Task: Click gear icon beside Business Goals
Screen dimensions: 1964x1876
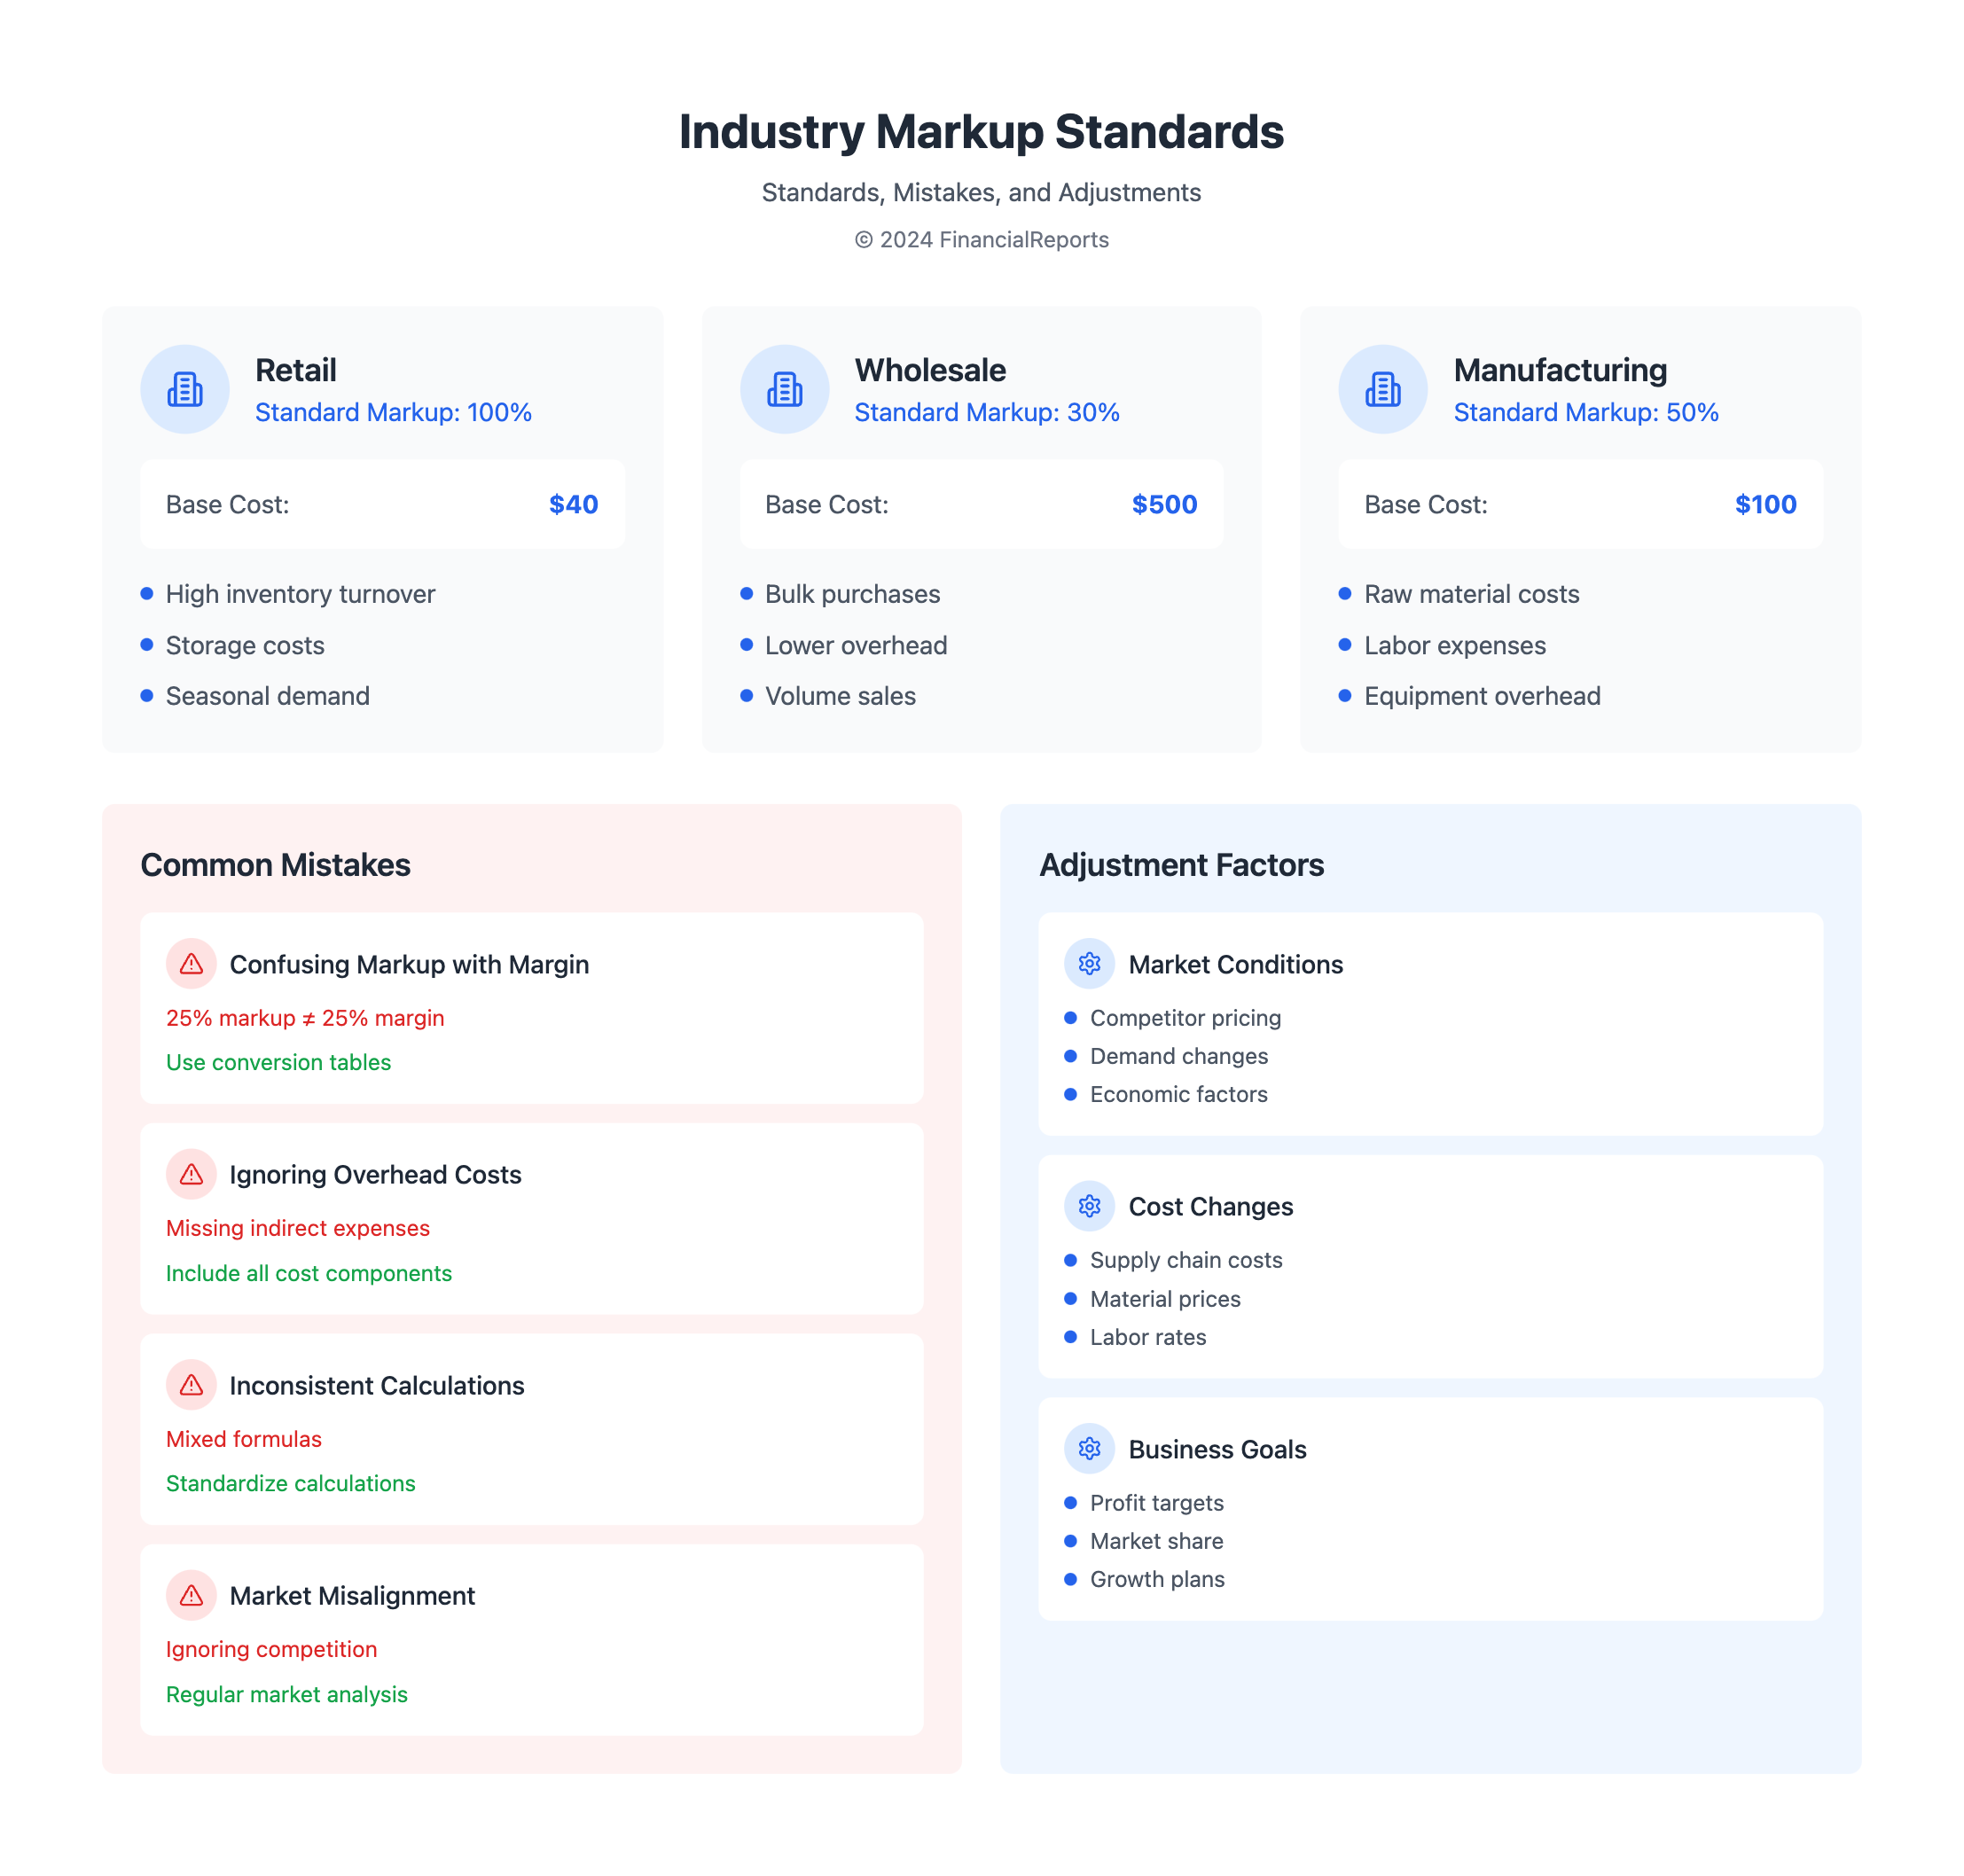Action: [1089, 1449]
